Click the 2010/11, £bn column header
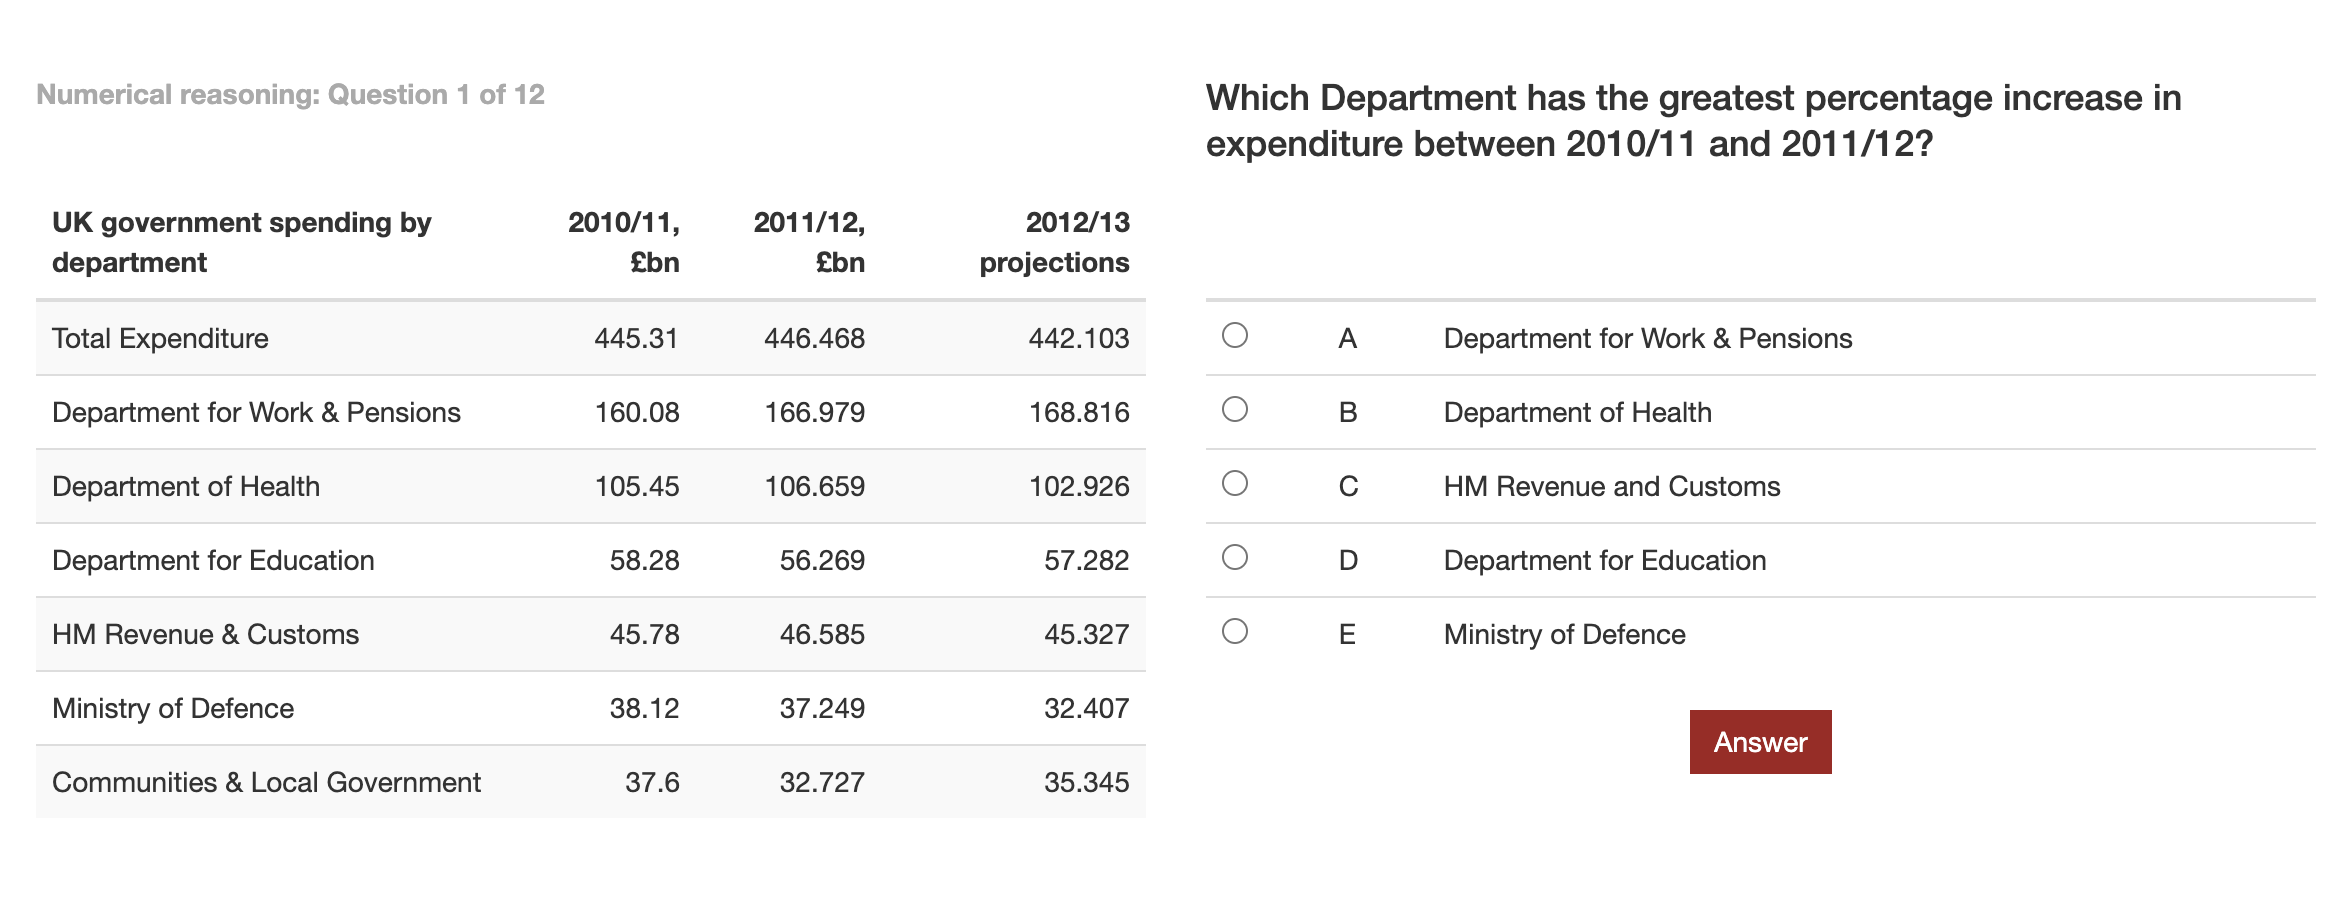The image size is (2348, 904). tap(624, 242)
